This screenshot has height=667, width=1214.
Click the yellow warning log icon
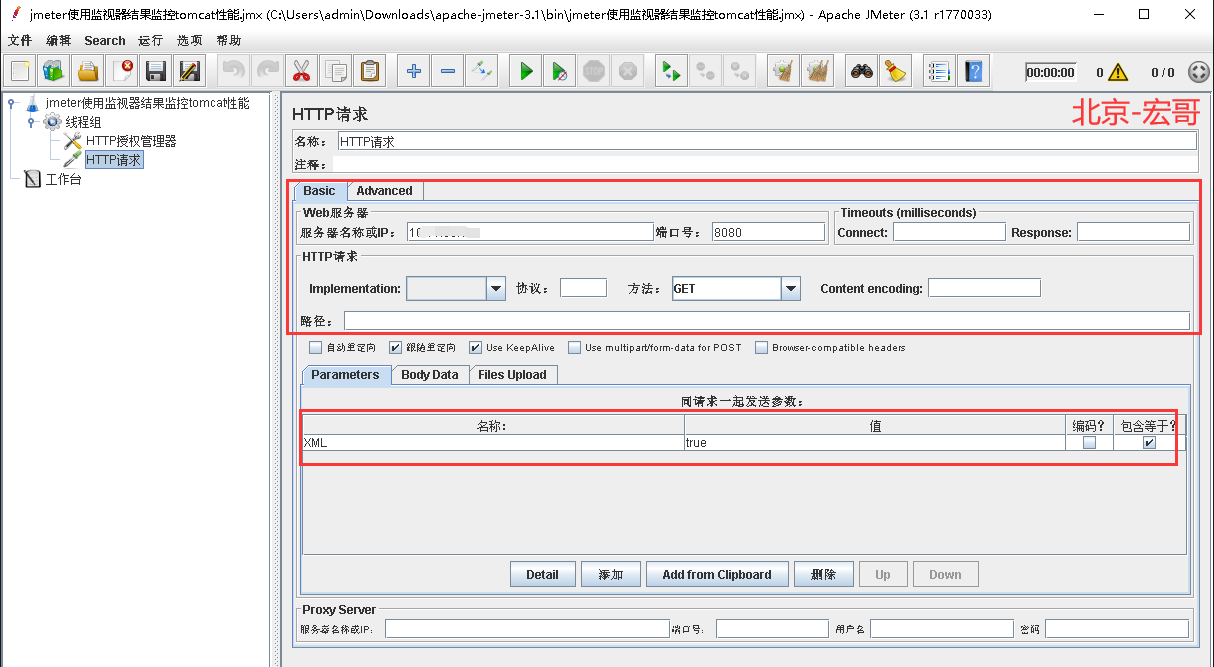tap(1118, 72)
